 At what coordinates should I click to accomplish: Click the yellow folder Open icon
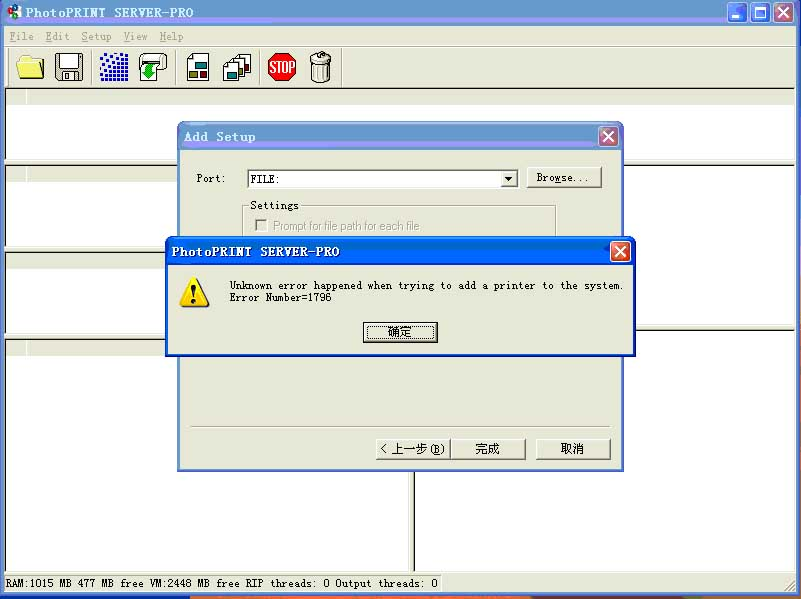coord(30,67)
